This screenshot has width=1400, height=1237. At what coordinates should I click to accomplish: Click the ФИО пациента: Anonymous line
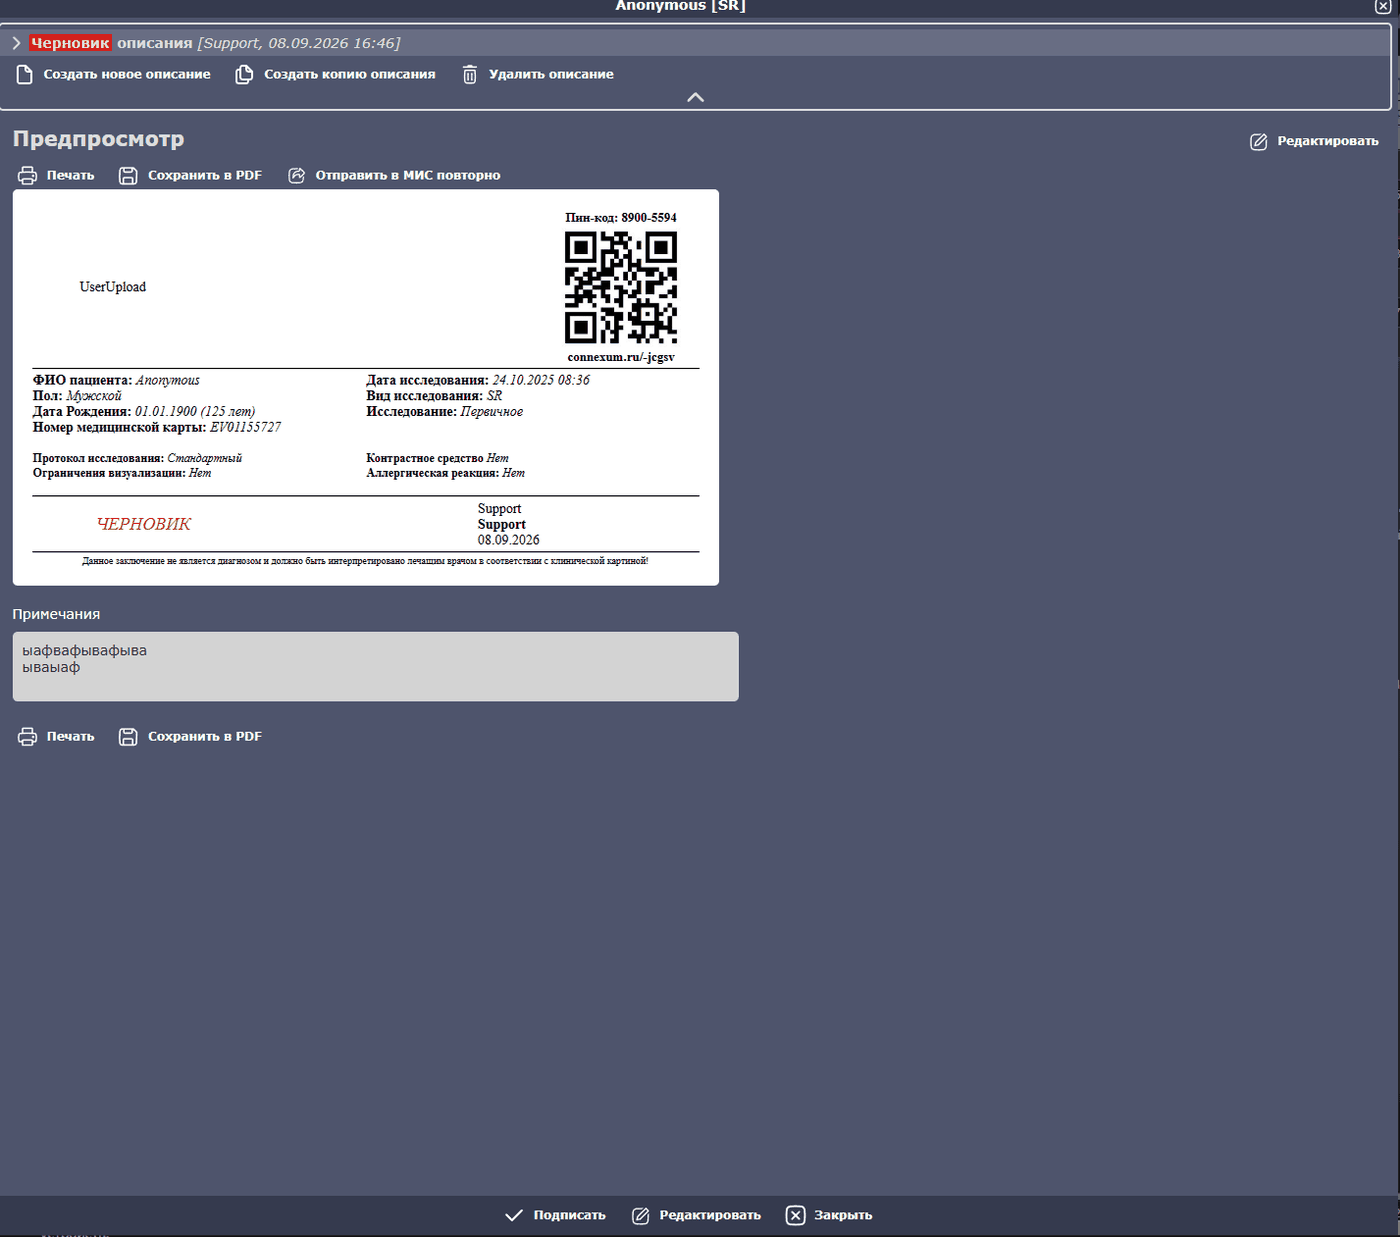click(x=116, y=380)
